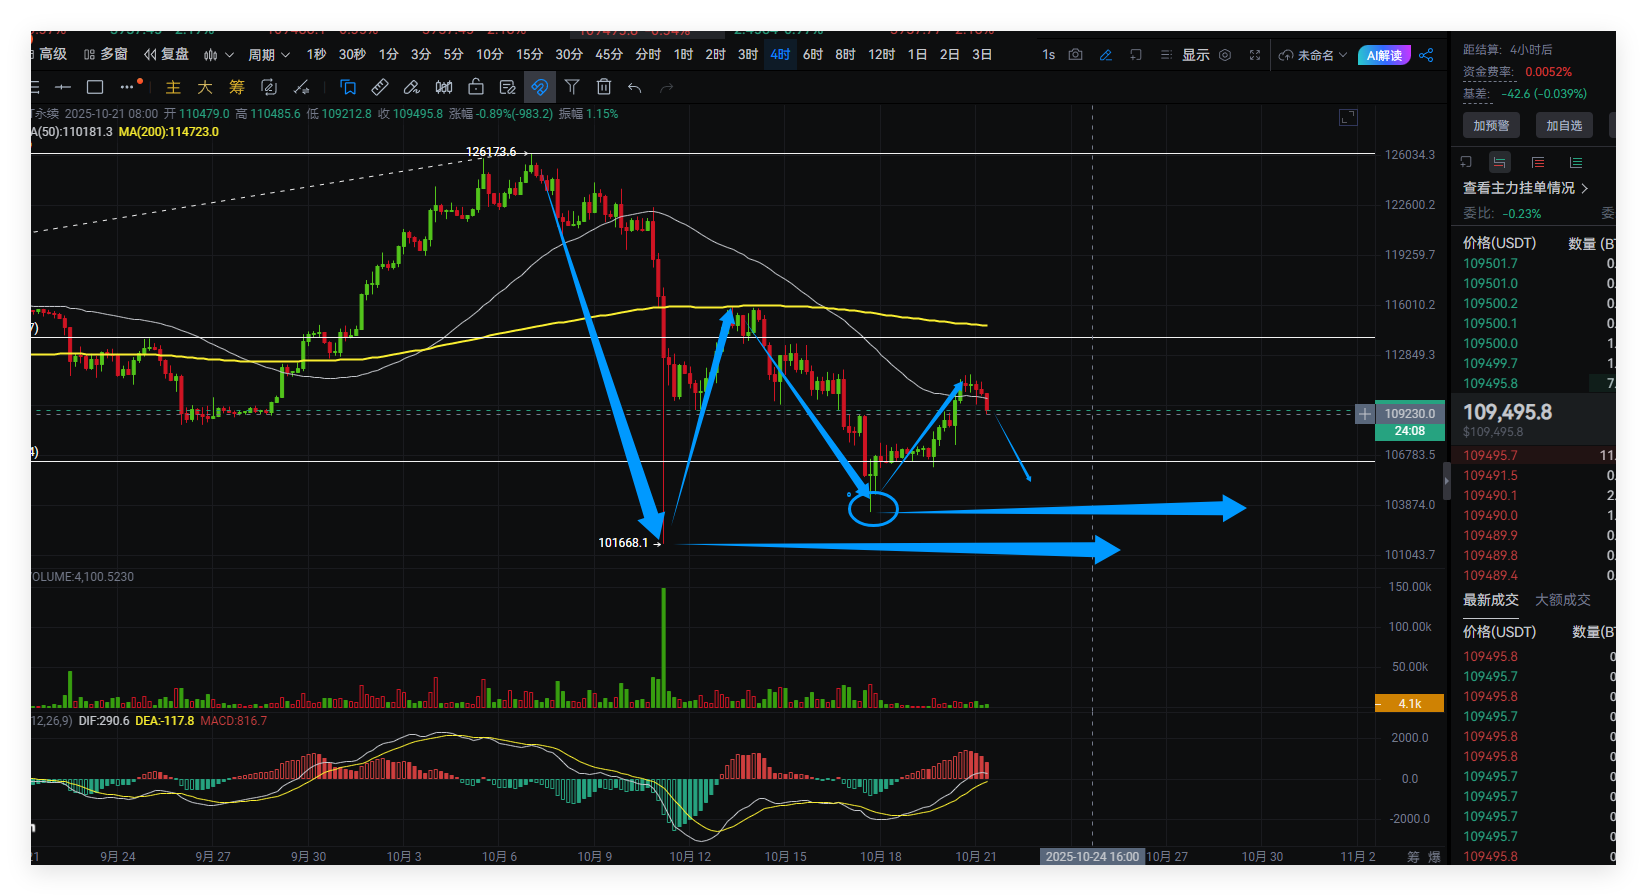Undo the last drawing action
This screenshot has width=1647, height=896.
pos(635,88)
